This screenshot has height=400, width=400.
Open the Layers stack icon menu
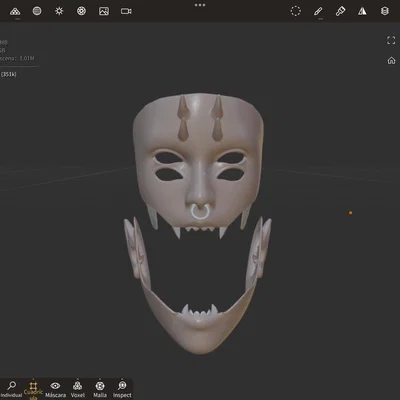[385, 11]
